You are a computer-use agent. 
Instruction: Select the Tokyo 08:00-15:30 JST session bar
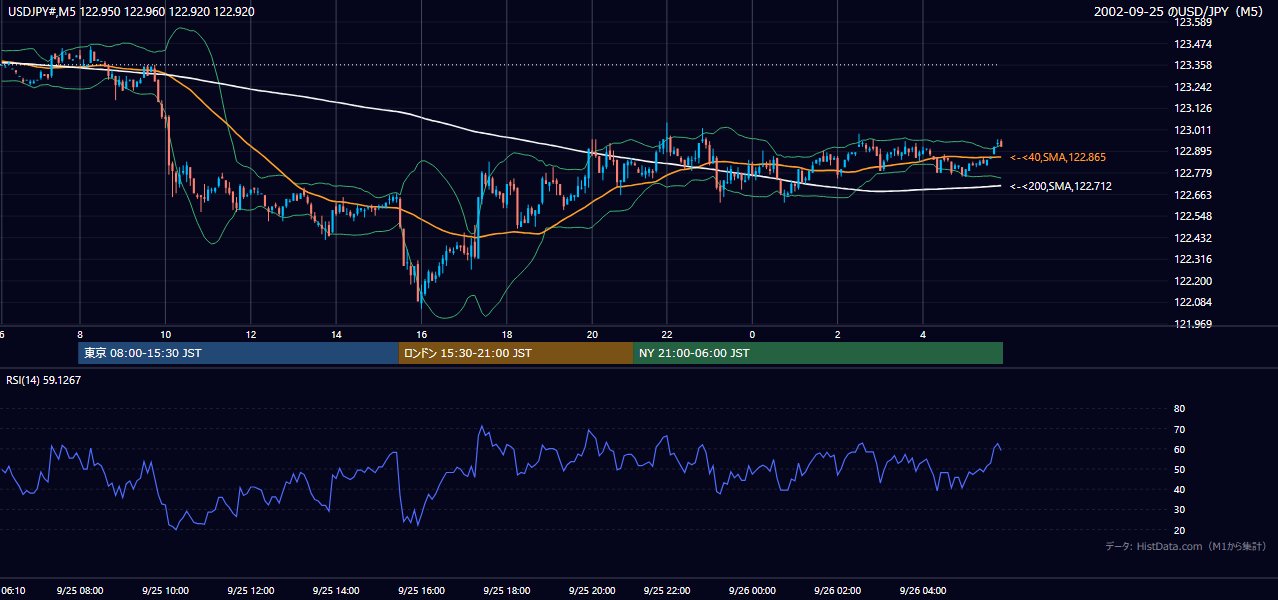click(238, 353)
